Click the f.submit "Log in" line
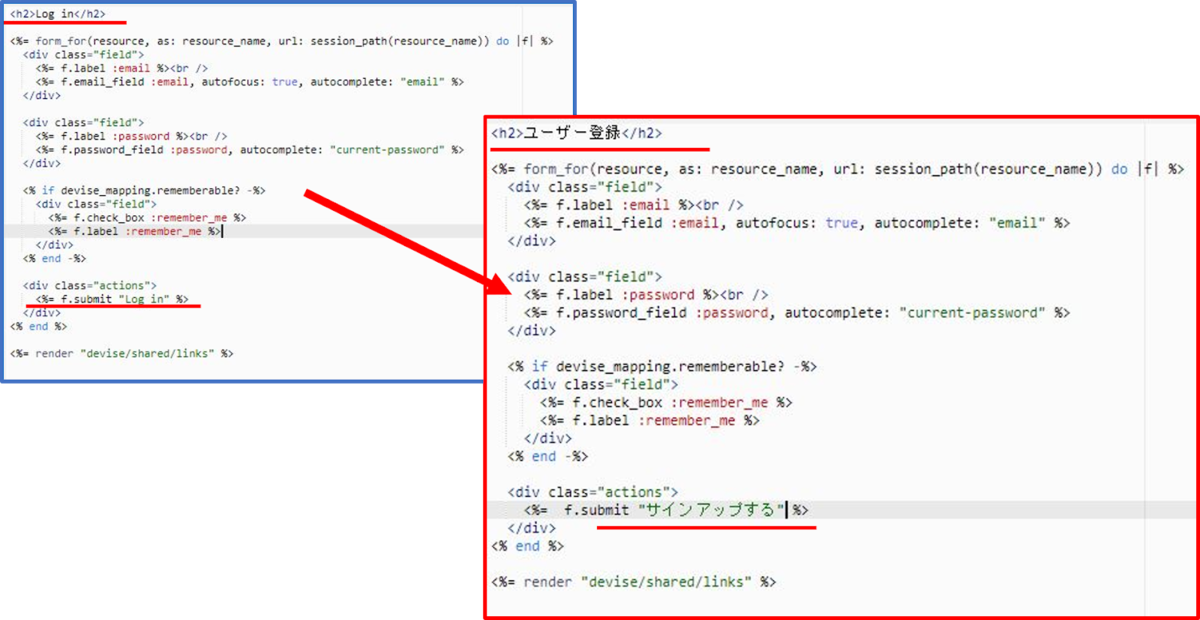The image size is (1200, 620). [111, 298]
